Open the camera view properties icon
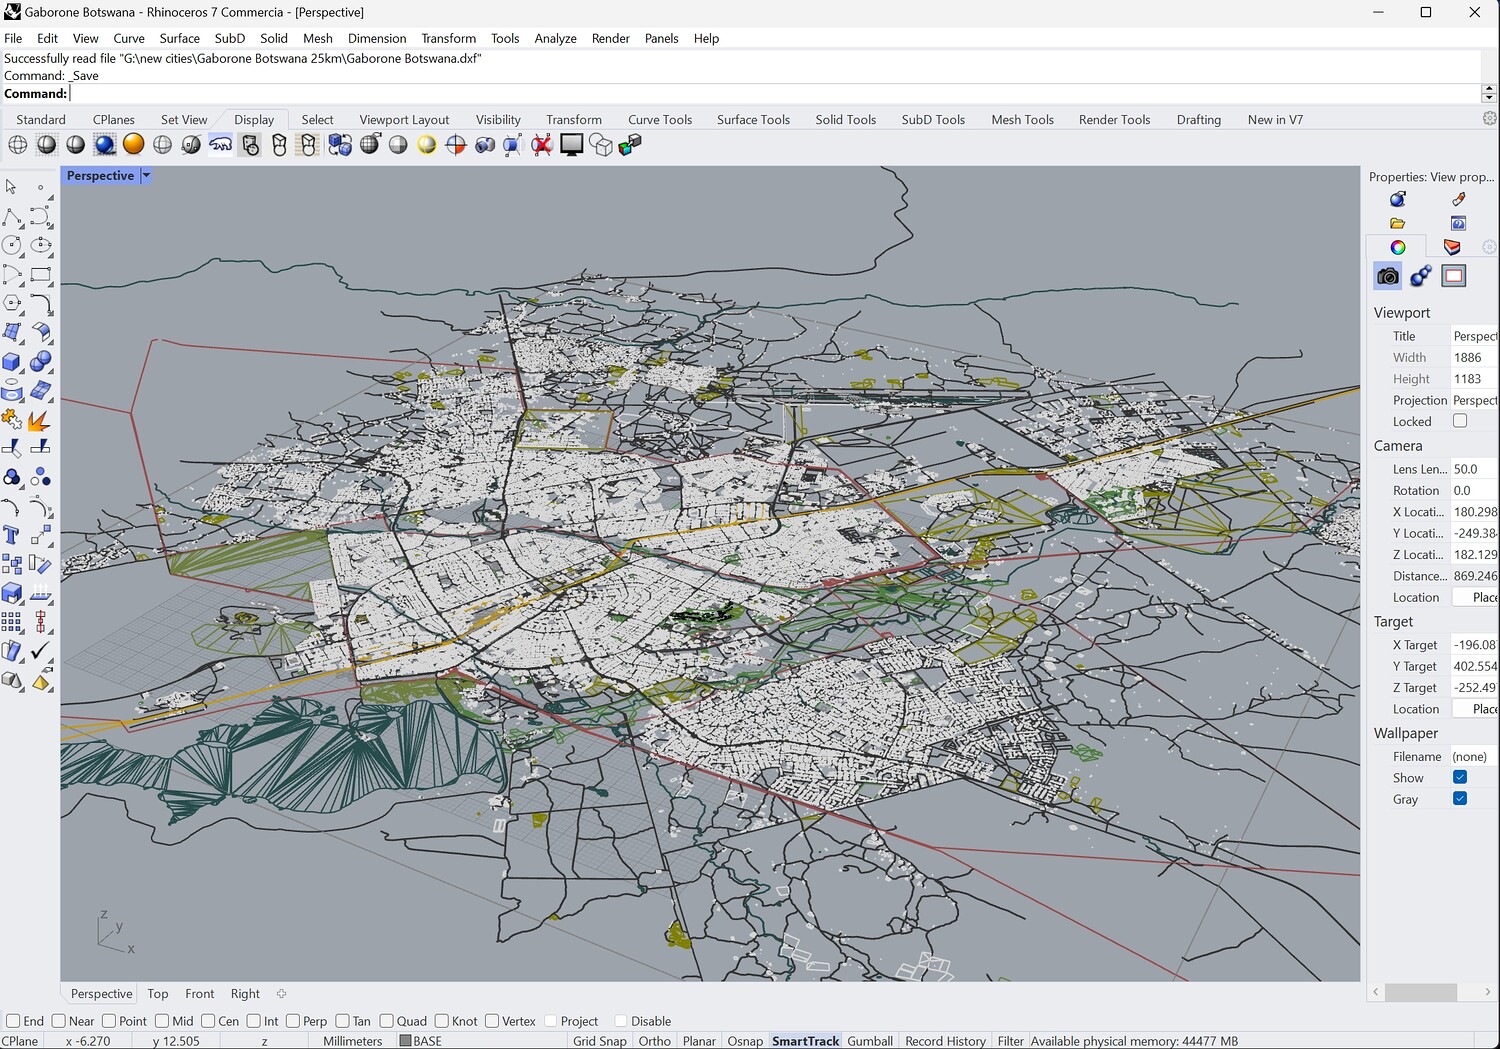The width and height of the screenshot is (1500, 1049). coord(1388,276)
